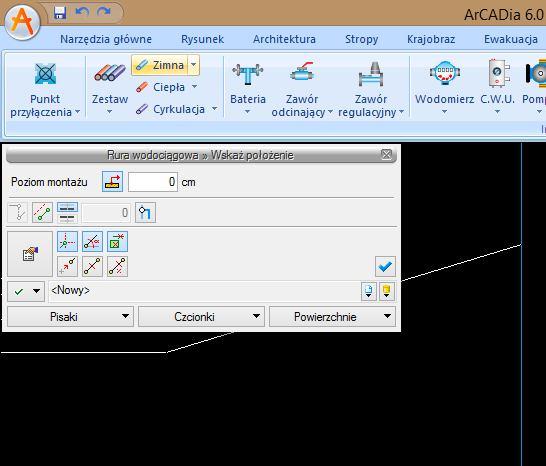Image resolution: width=546 pixels, height=466 pixels.
Task: Expand the Pisaki dropdown
Action: [70, 317]
